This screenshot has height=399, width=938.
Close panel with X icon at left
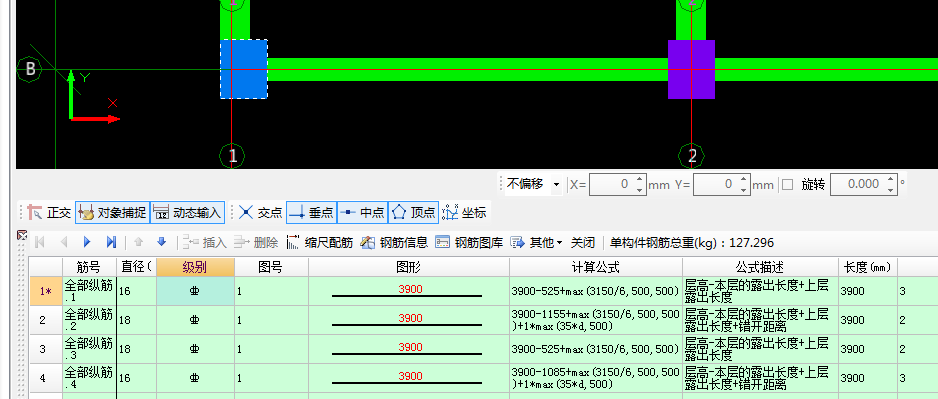point(22,235)
